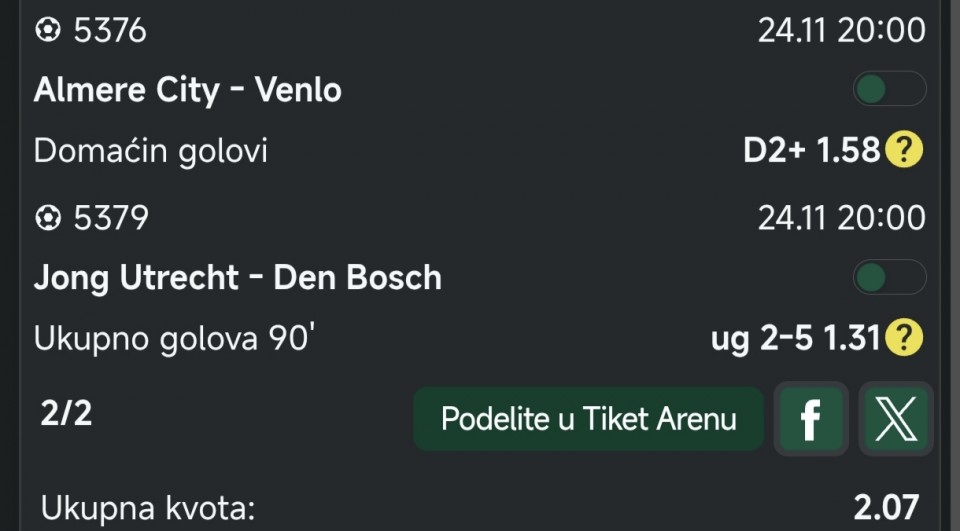Screen dimensions: 960x531
Task: Open help icon next to D2+ 1.58
Action: tap(904, 151)
